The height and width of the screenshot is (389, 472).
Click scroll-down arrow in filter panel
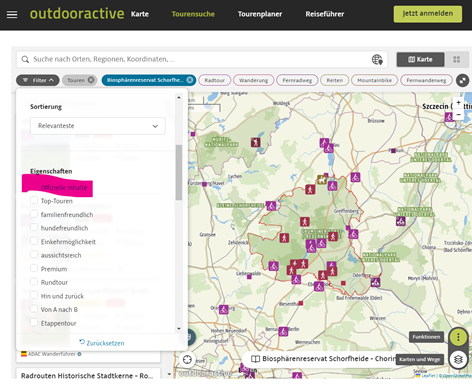[179, 329]
